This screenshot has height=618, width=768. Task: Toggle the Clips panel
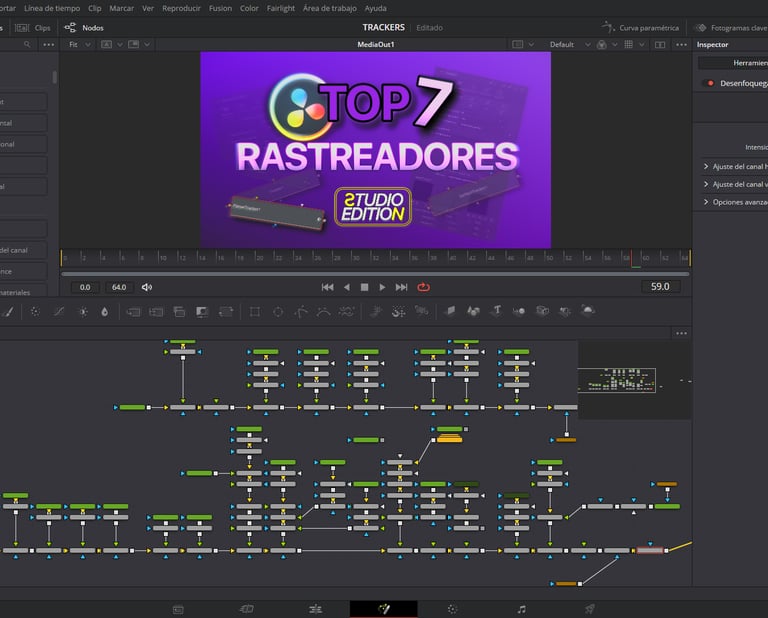pyautogui.click(x=33, y=27)
